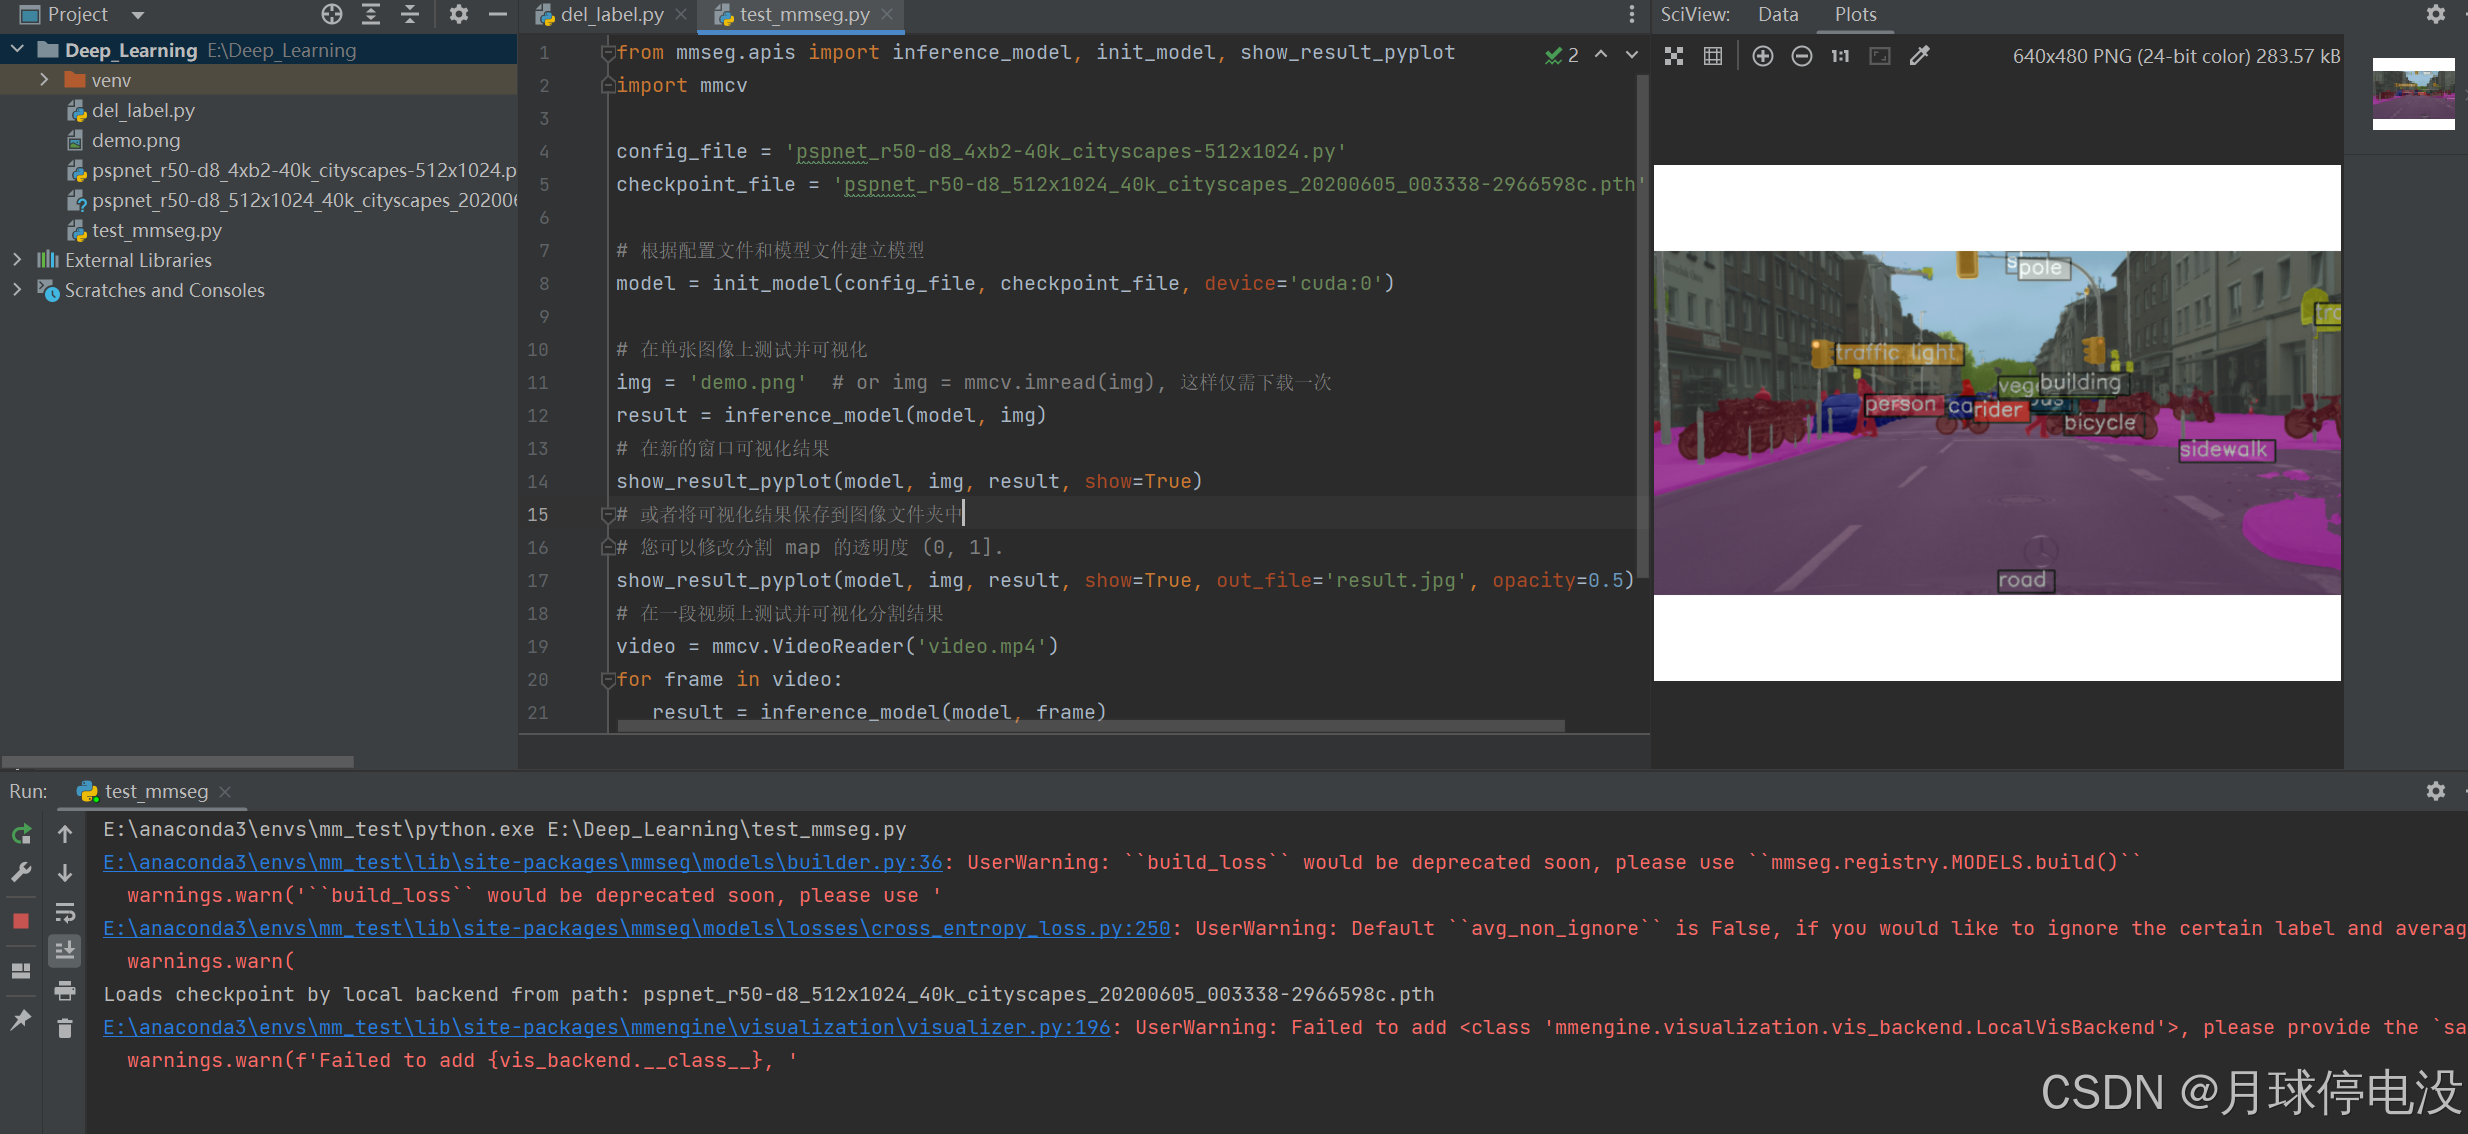The width and height of the screenshot is (2468, 1134).
Task: Toggle the image grid overlay
Action: 1713,56
